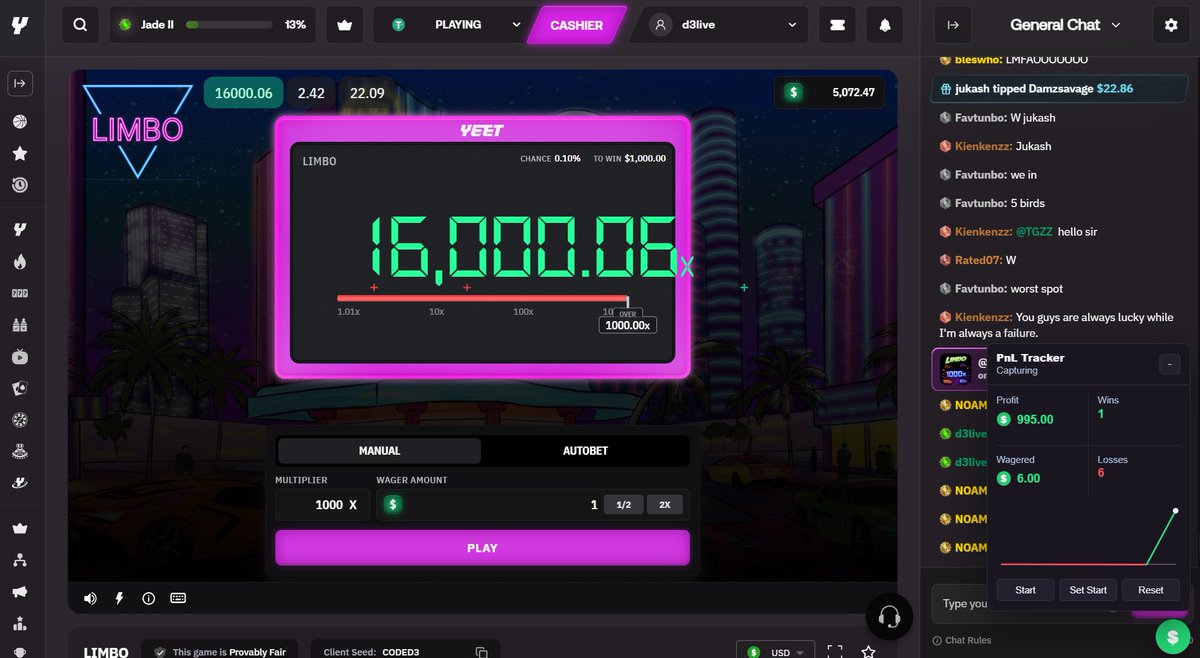This screenshot has width=1200, height=658.
Task: Toggle game sound speaker icon
Action: point(91,598)
